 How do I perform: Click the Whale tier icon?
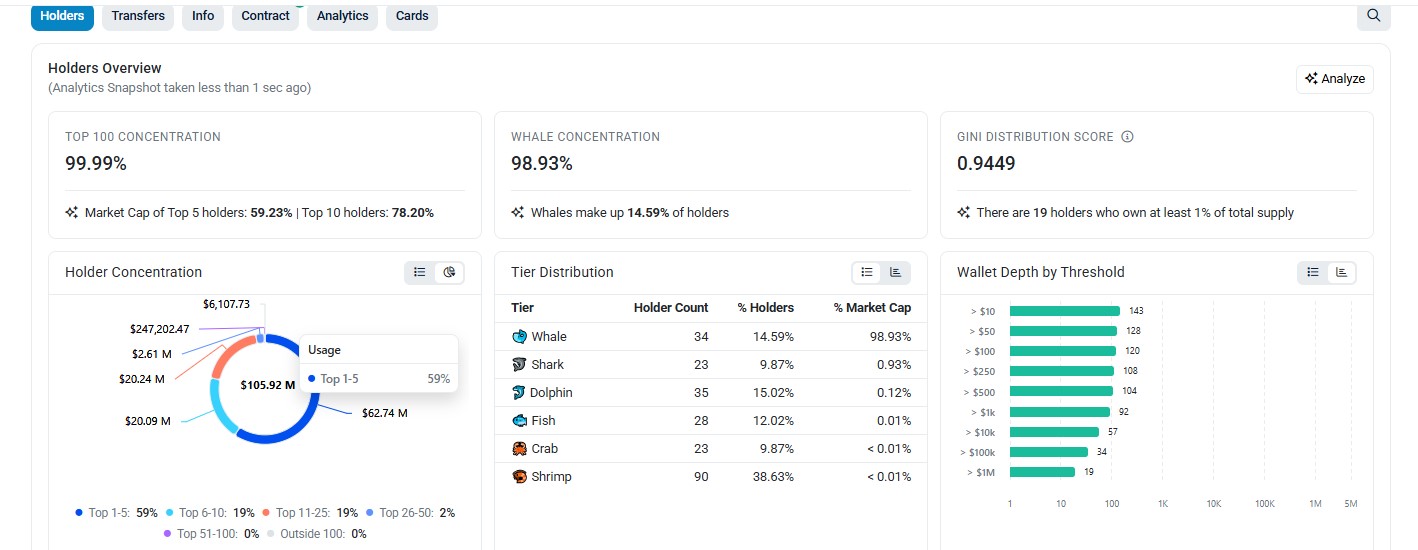click(x=519, y=337)
